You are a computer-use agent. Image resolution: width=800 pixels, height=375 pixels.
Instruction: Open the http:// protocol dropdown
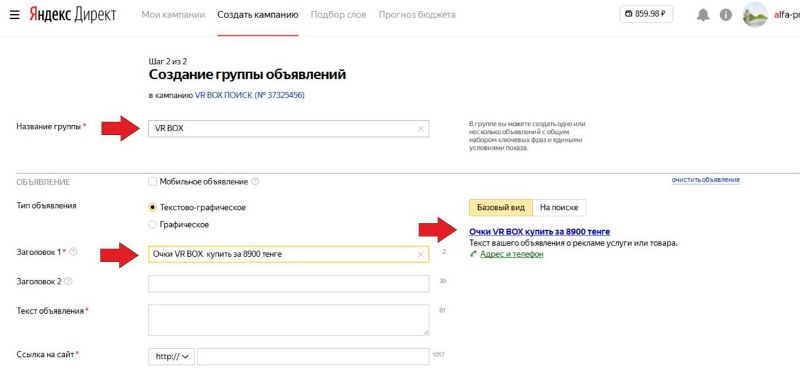point(171,357)
